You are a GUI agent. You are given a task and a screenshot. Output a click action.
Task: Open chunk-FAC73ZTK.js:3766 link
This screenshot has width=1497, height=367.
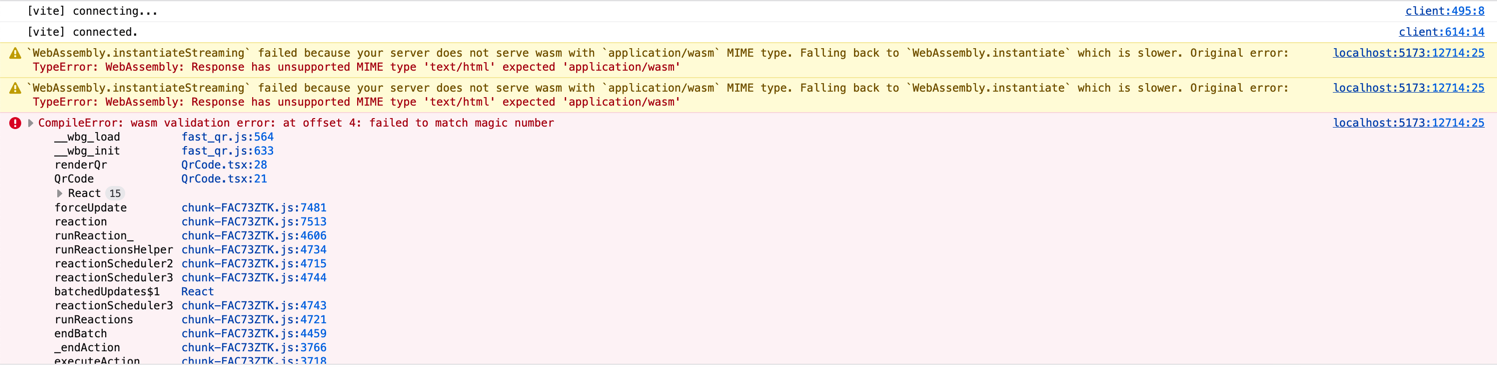[x=254, y=347]
